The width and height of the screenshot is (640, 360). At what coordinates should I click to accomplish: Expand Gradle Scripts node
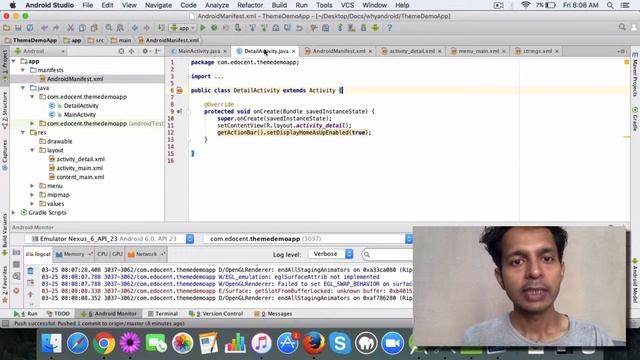14,213
